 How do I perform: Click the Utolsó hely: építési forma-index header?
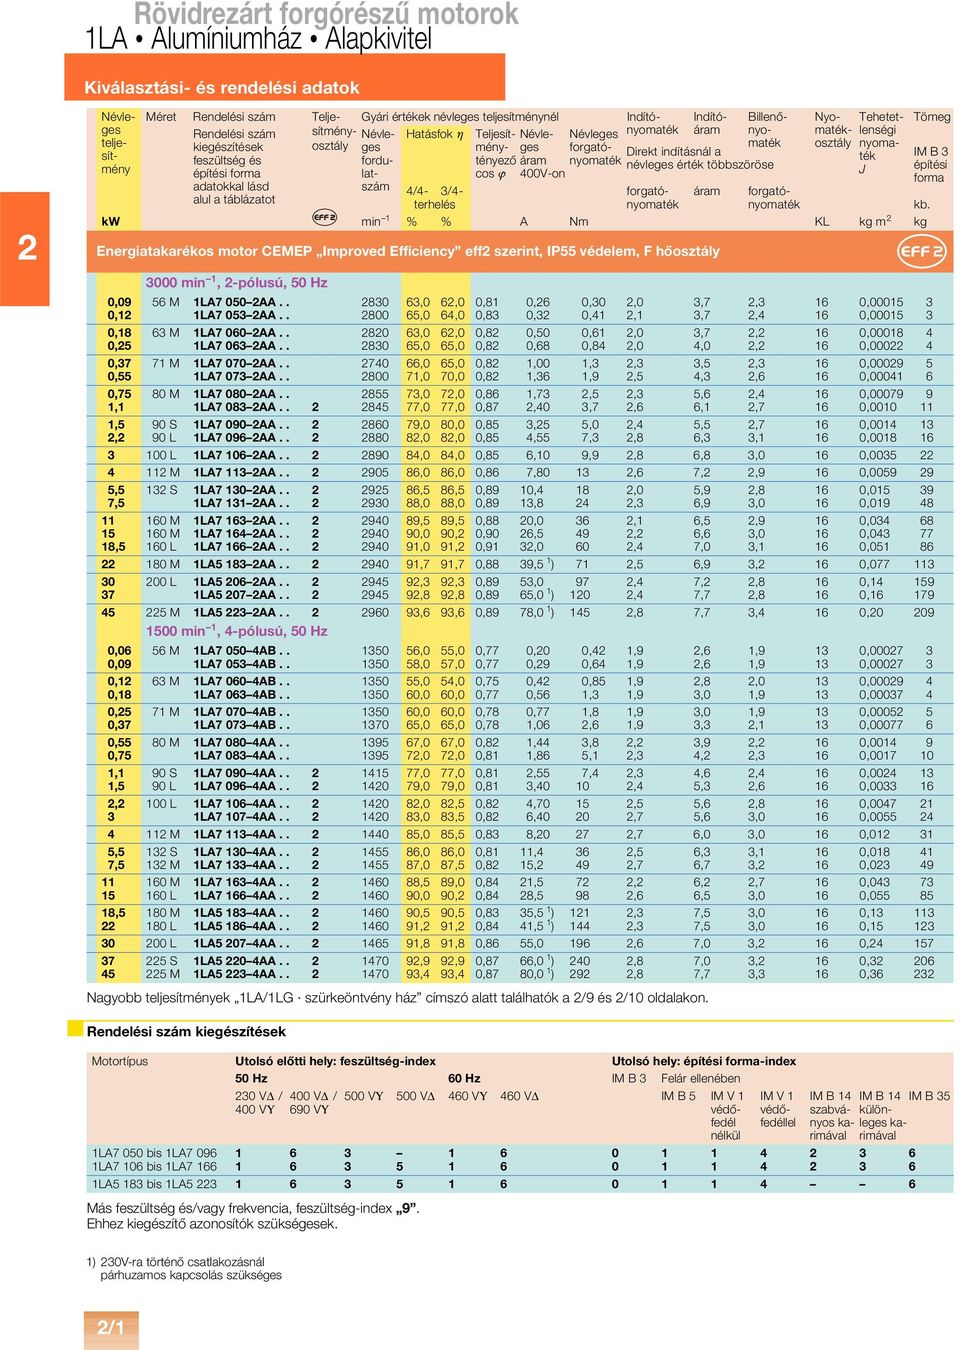704,1061
